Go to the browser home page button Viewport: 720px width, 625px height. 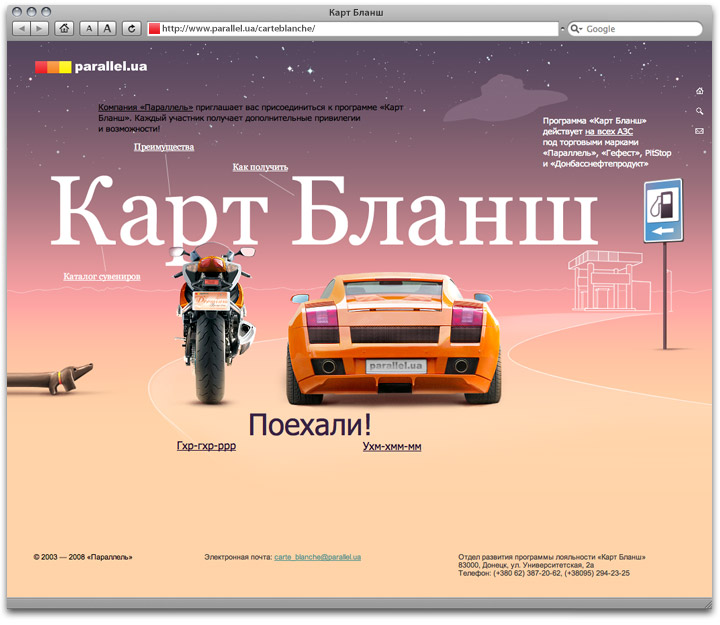click(64, 29)
